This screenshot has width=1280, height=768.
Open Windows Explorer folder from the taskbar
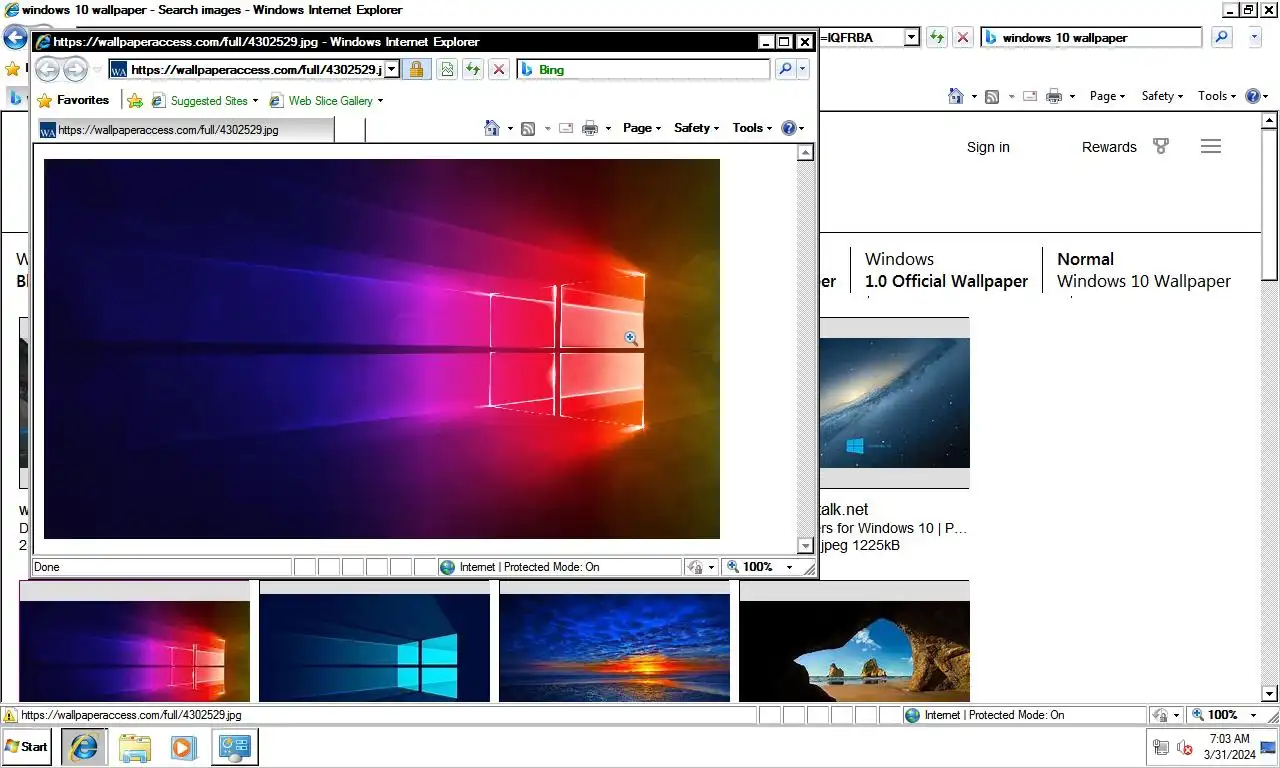[x=134, y=746]
